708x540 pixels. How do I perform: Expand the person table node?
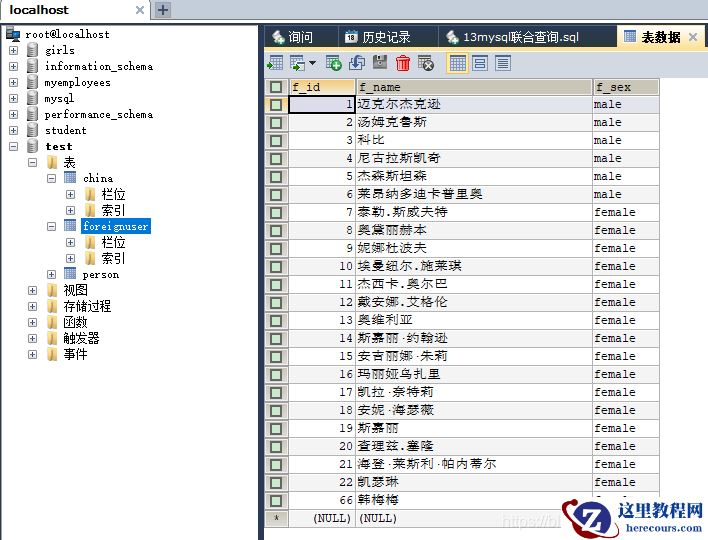click(x=51, y=274)
